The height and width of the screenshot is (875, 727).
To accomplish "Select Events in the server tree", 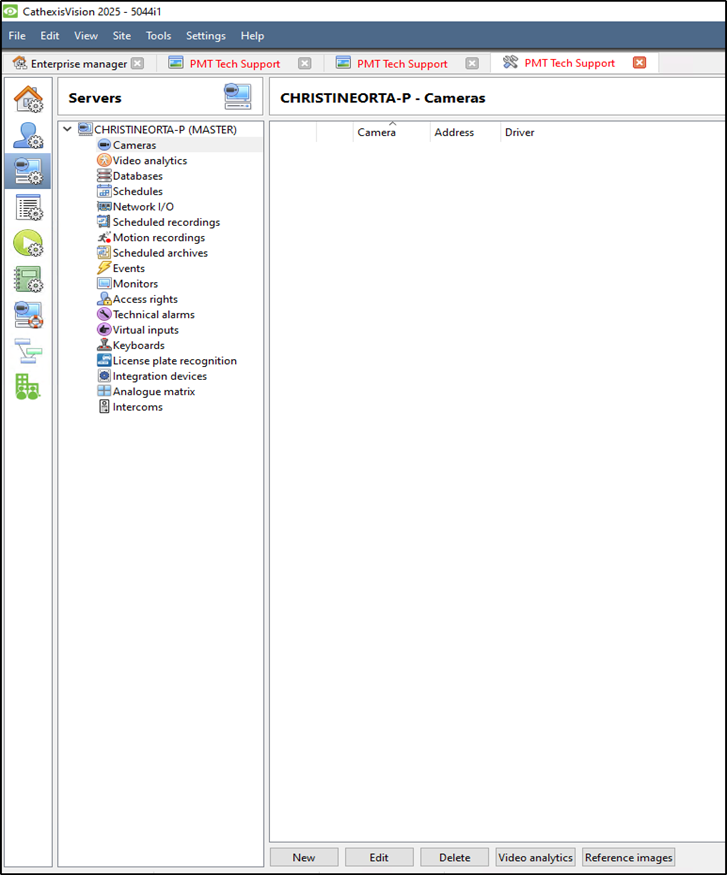I will [x=129, y=268].
